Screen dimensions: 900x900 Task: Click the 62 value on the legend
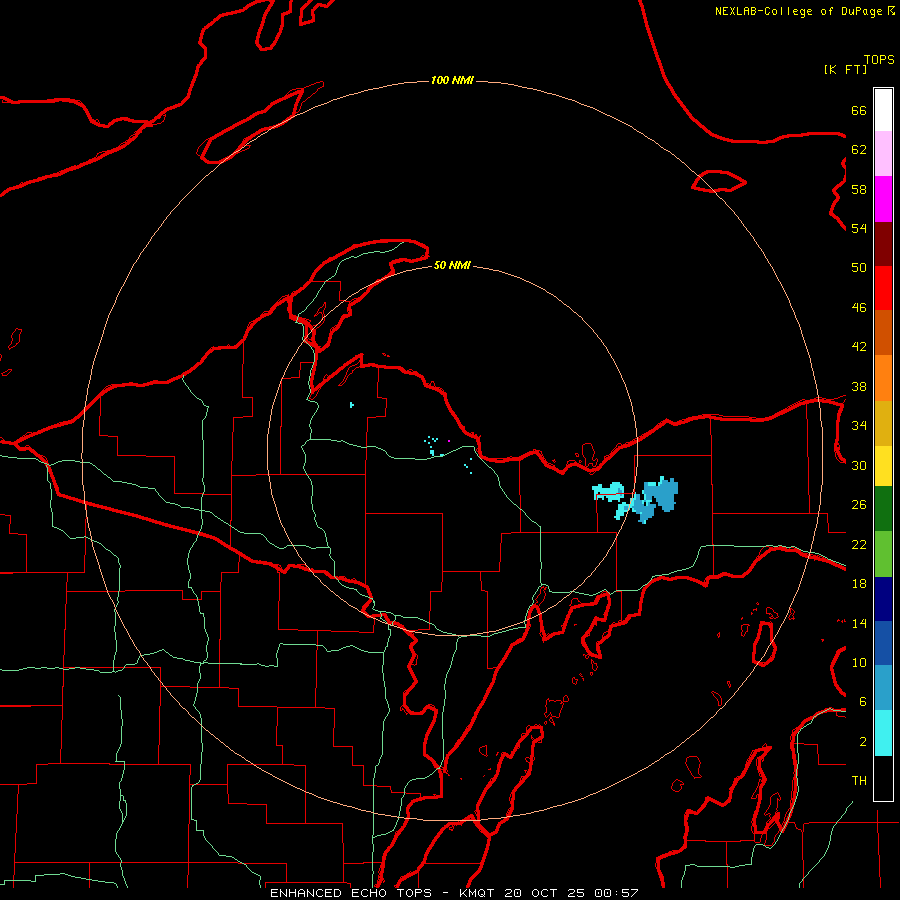click(859, 150)
